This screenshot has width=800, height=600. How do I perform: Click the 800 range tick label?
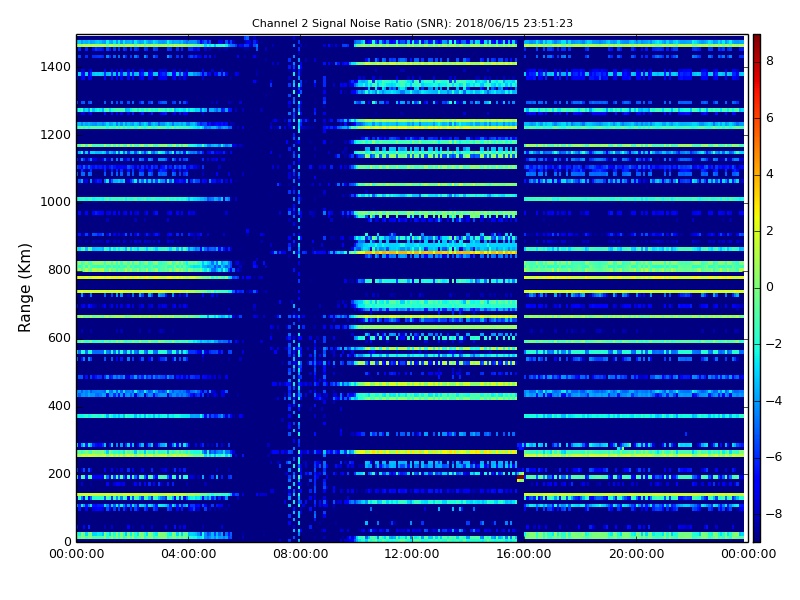tap(59, 270)
